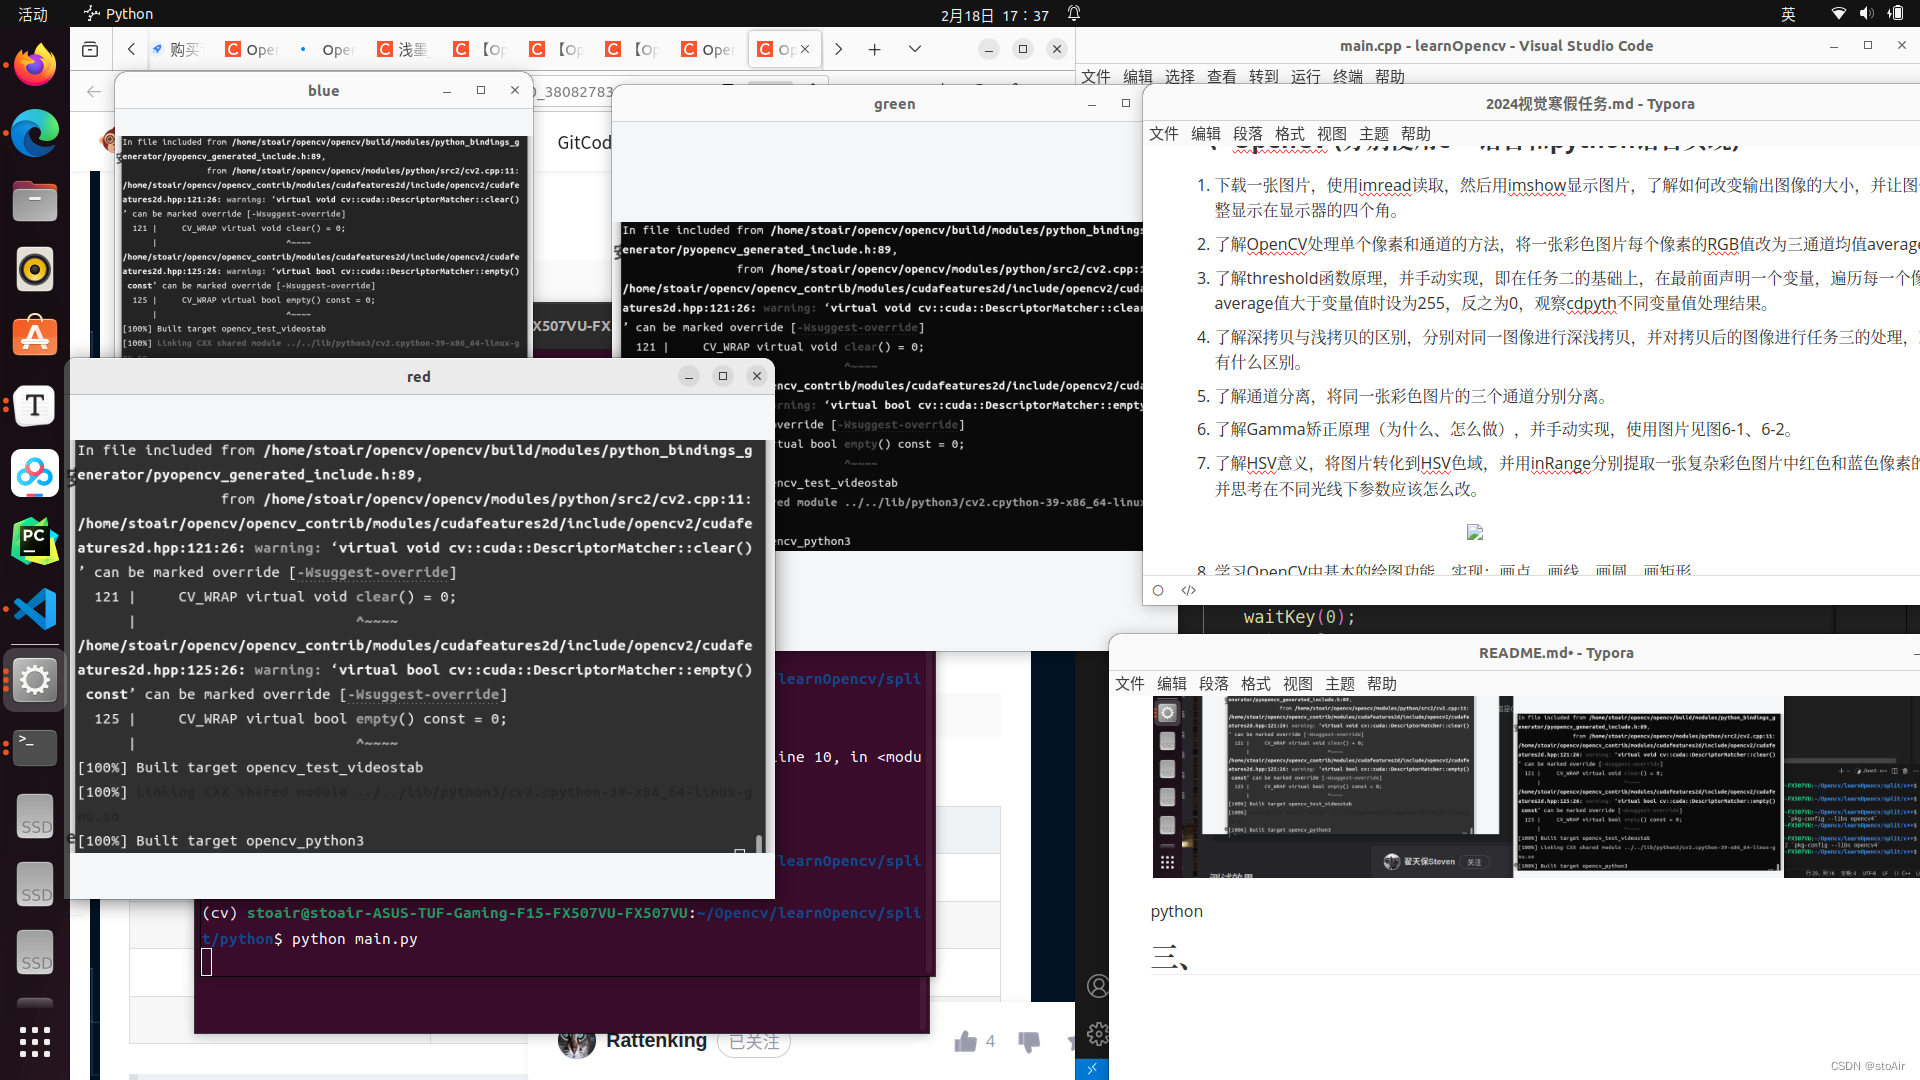The width and height of the screenshot is (1920, 1080).
Task: Click VS Code remote window indicator
Action: point(1092,1069)
